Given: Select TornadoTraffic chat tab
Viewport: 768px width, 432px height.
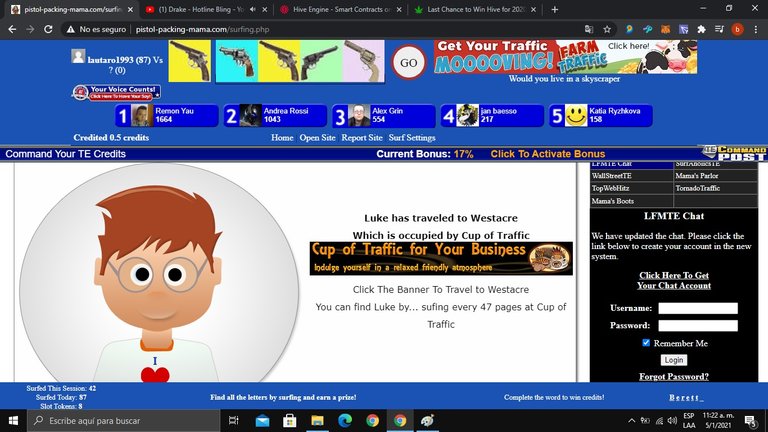Looking at the screenshot, I should click(715, 188).
